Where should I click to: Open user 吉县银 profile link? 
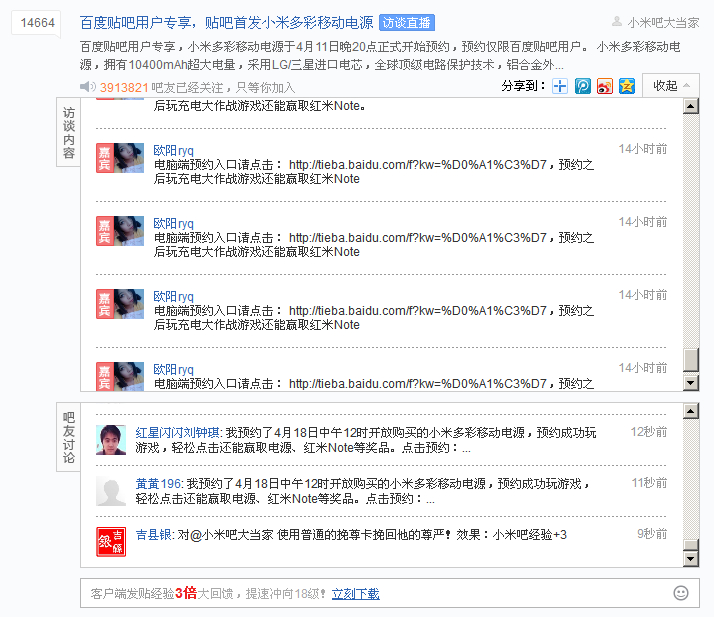[153, 535]
